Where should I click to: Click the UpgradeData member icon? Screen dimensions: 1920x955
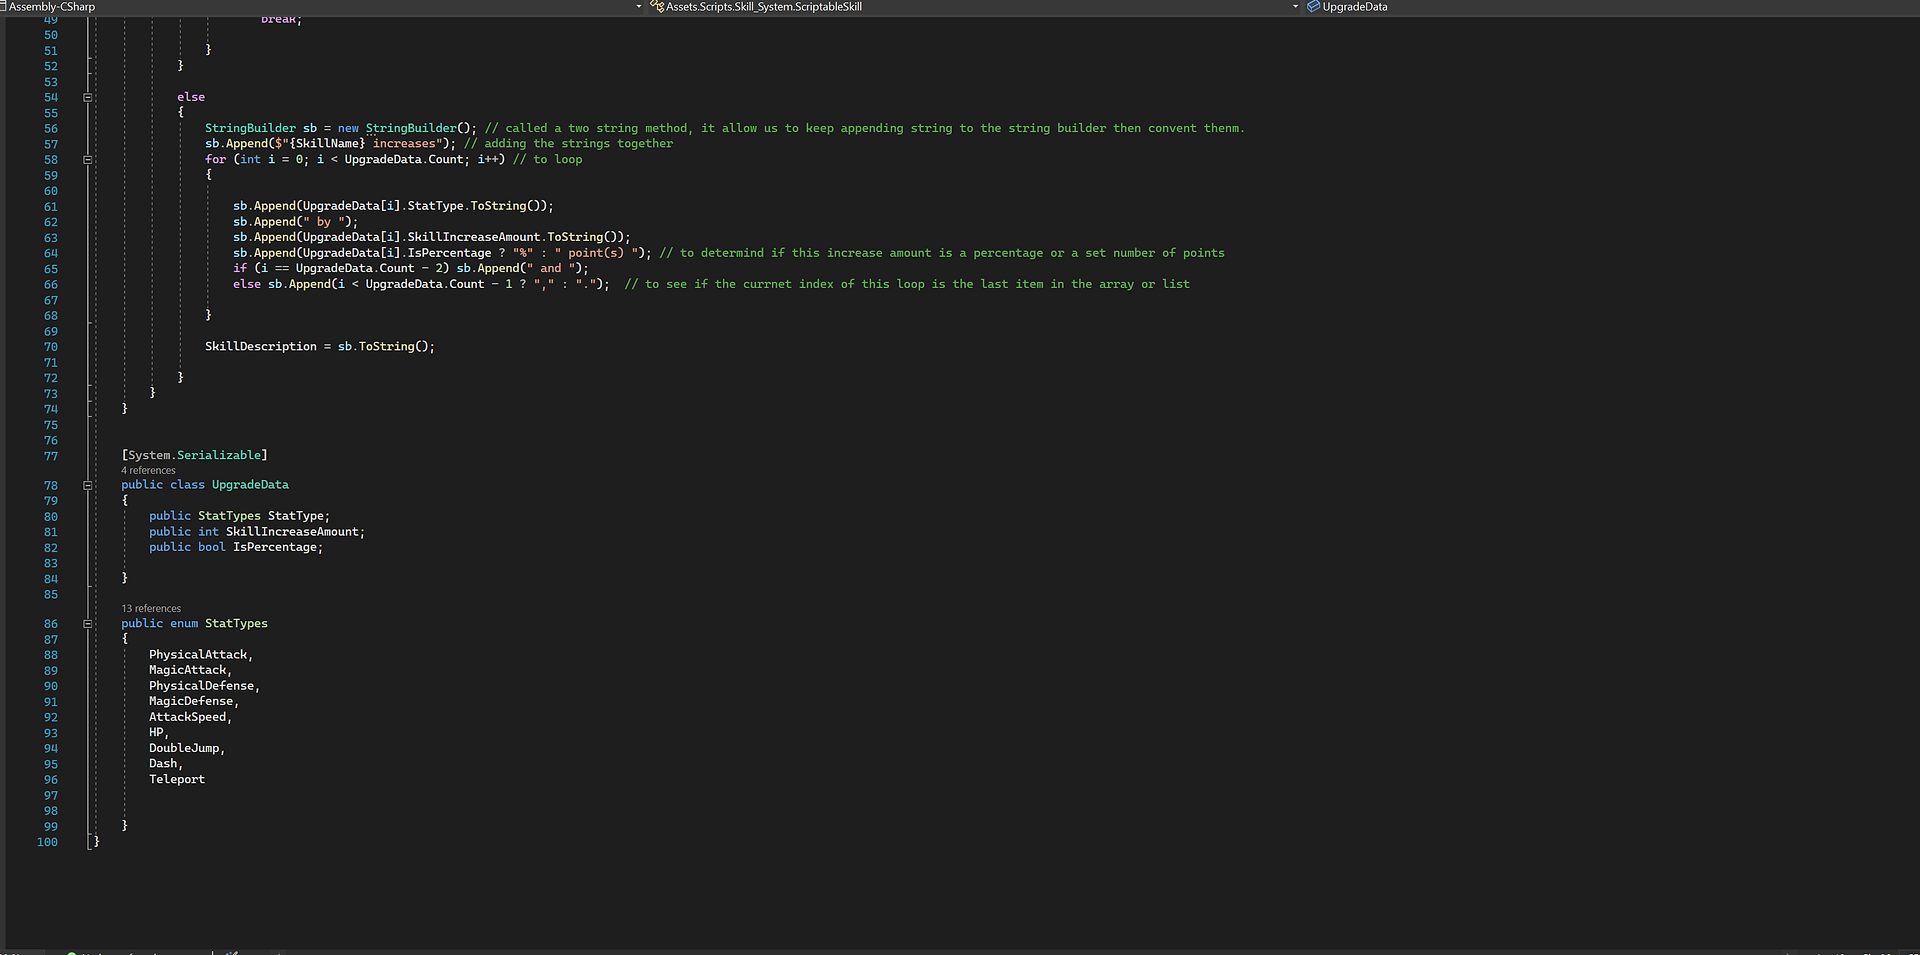pyautogui.click(x=1313, y=6)
